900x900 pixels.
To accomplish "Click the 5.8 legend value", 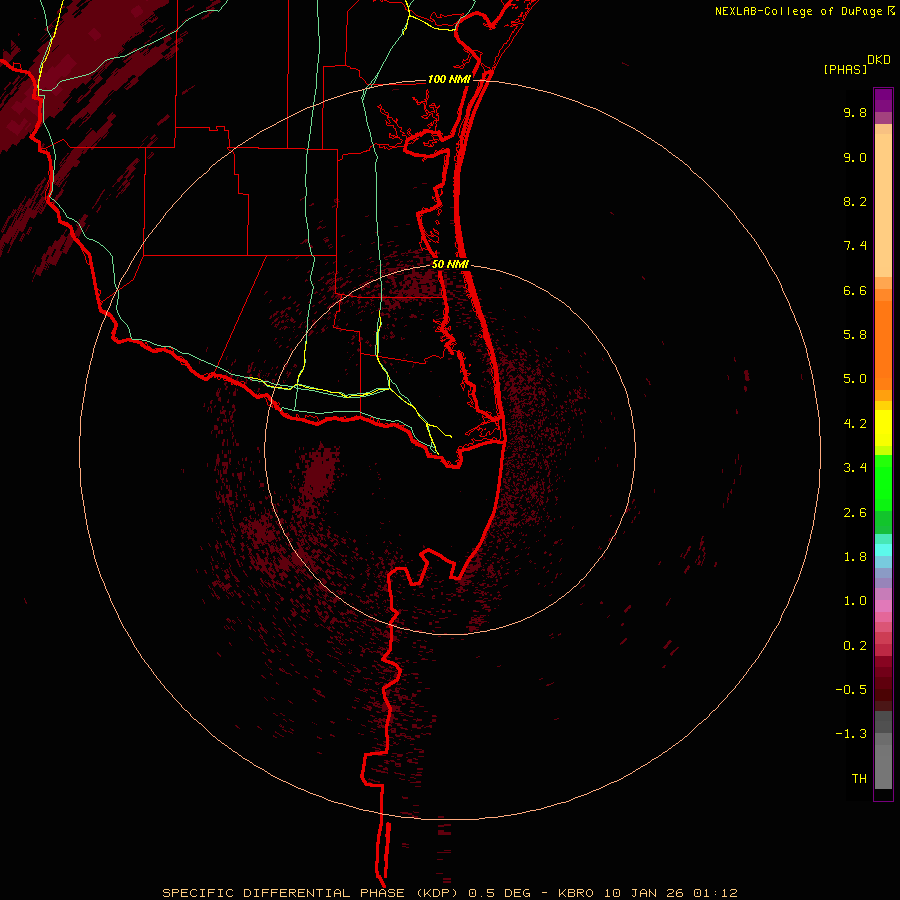I will tap(855, 335).
